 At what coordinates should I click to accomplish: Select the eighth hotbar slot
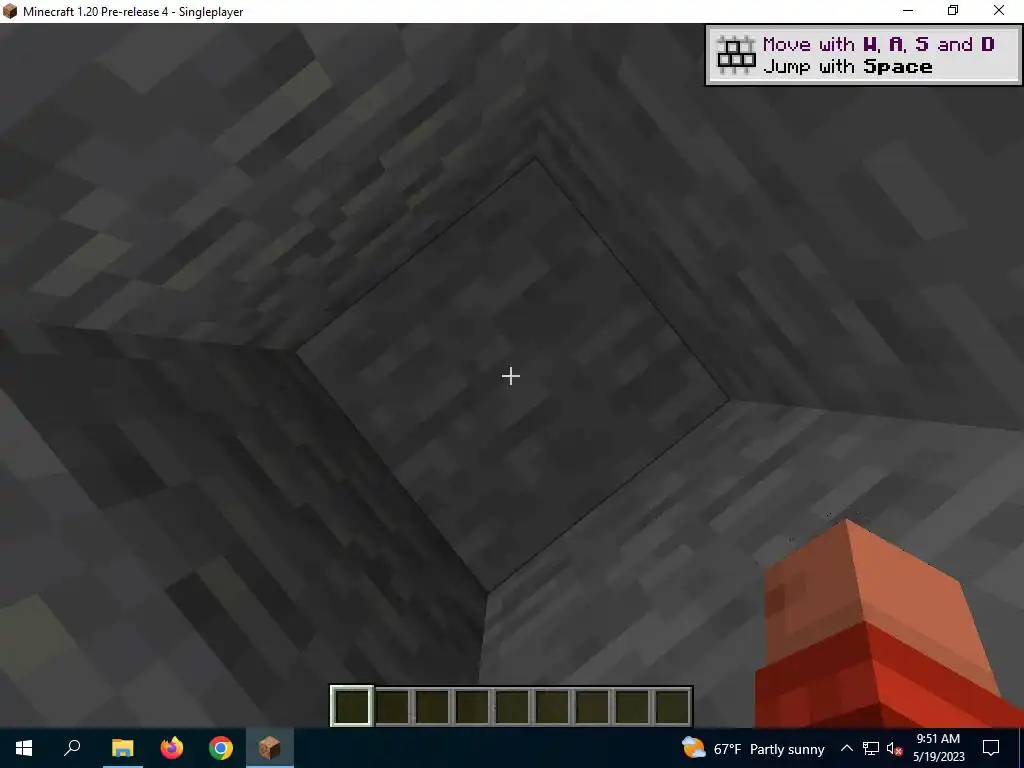point(632,706)
